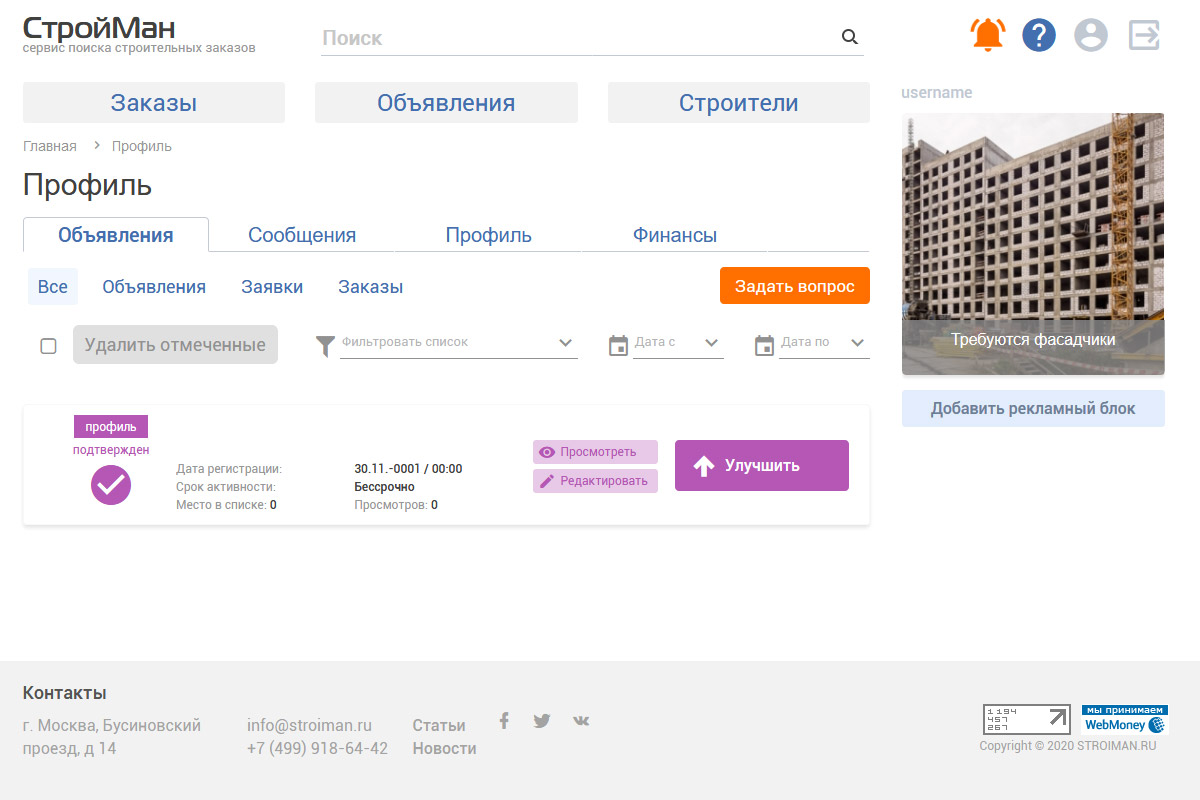Open the VK social icon
Screen dimensions: 1200x800
[581, 721]
